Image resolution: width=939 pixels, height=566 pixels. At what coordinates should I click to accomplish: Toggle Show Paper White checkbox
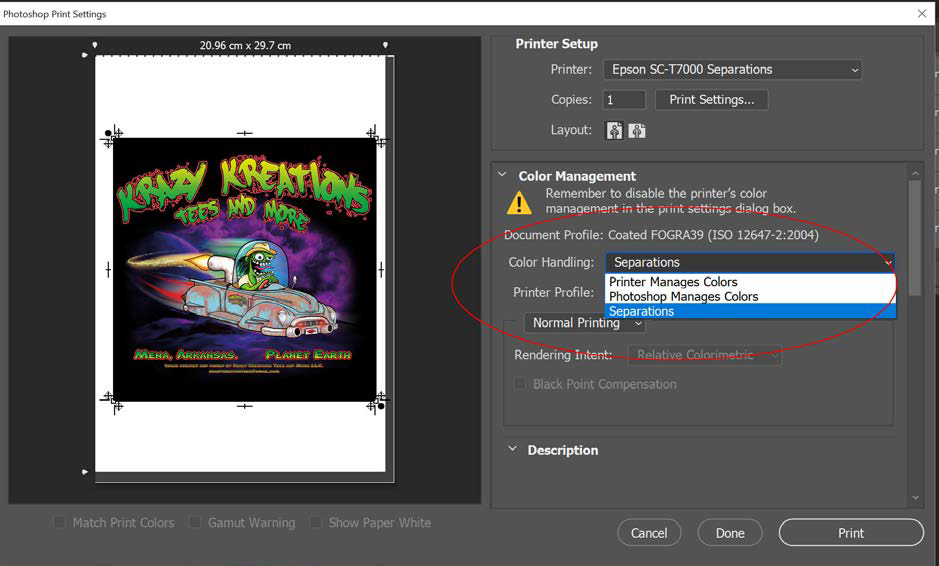316,522
